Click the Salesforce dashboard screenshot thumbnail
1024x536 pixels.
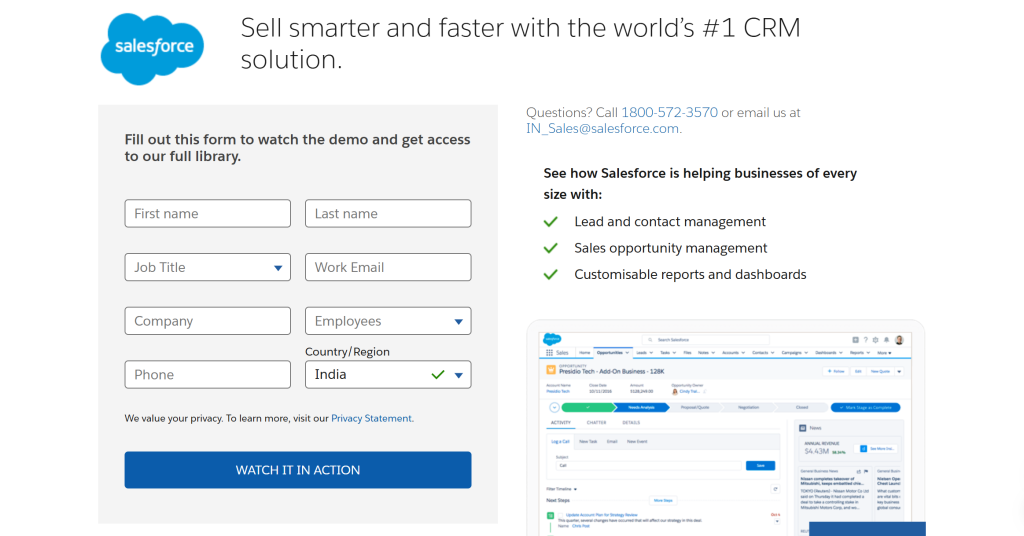(726, 428)
